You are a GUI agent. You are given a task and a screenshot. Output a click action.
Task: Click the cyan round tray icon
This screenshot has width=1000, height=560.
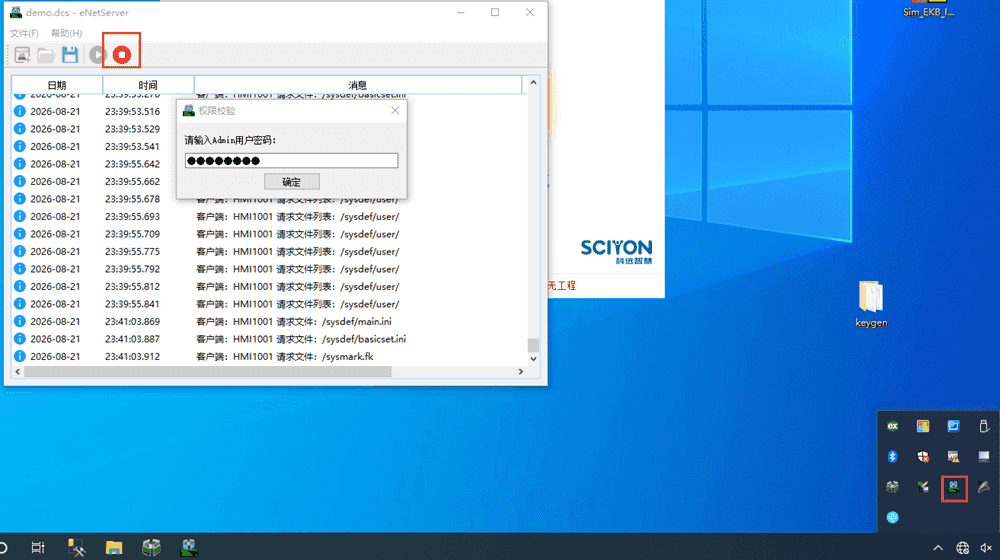[x=892, y=517]
